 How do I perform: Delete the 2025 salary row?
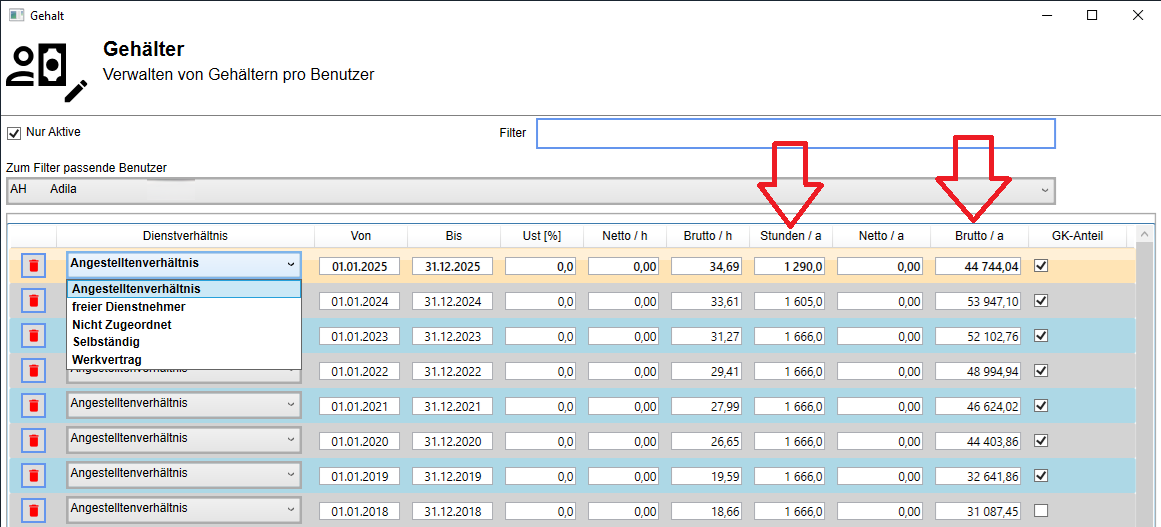[x=33, y=265]
